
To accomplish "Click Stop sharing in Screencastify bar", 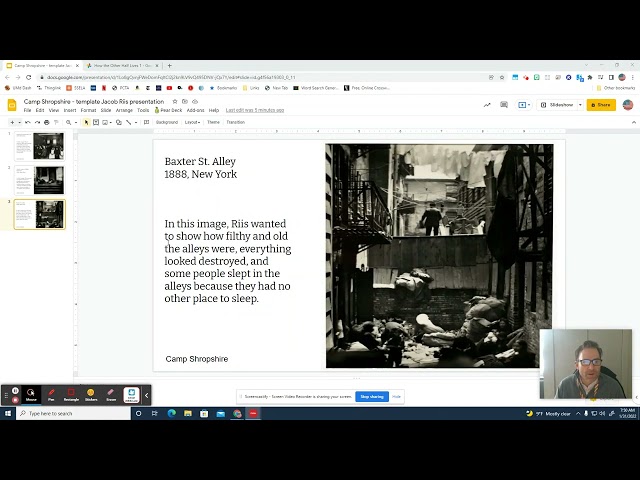I will point(372,396).
